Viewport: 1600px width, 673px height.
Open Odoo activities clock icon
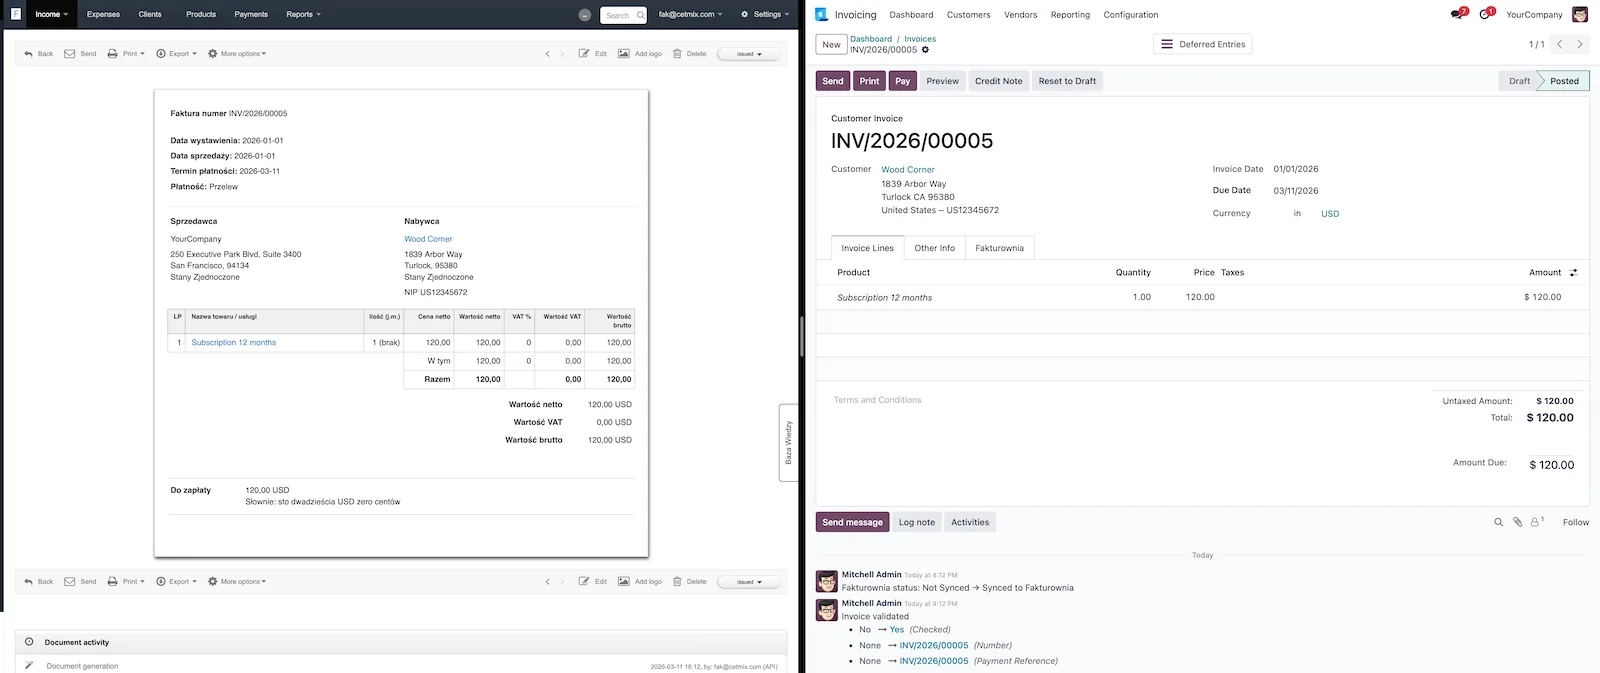(x=1486, y=14)
